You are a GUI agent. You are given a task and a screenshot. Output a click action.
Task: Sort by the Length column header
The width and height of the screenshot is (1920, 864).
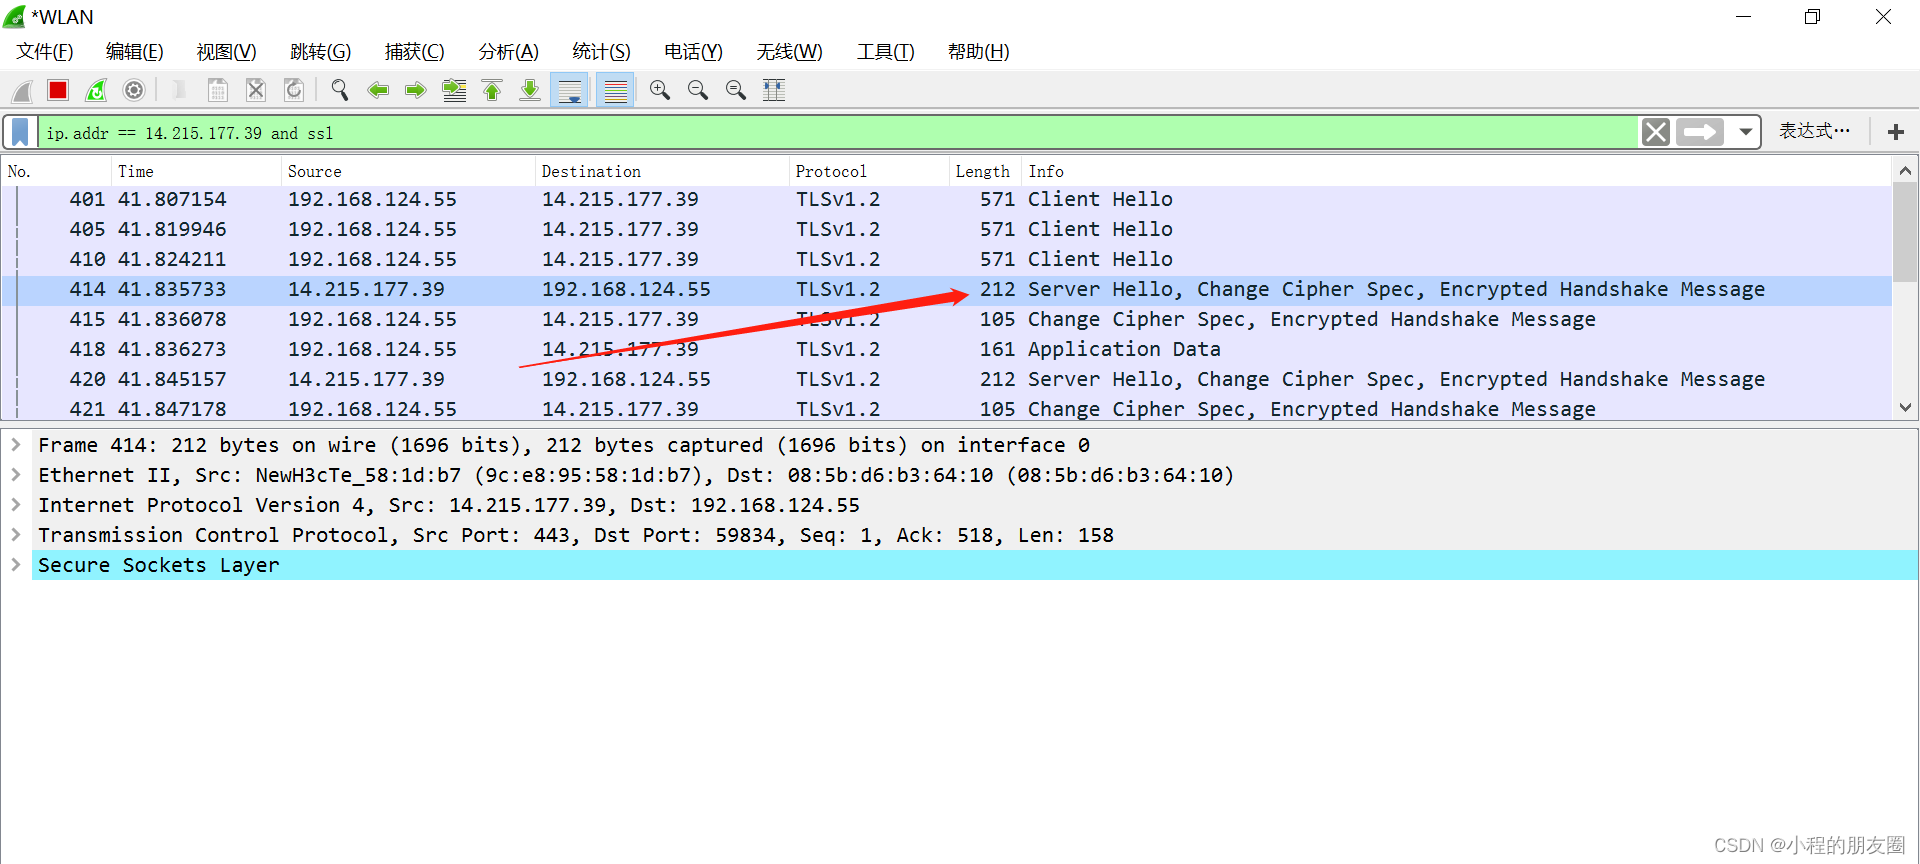986,172
